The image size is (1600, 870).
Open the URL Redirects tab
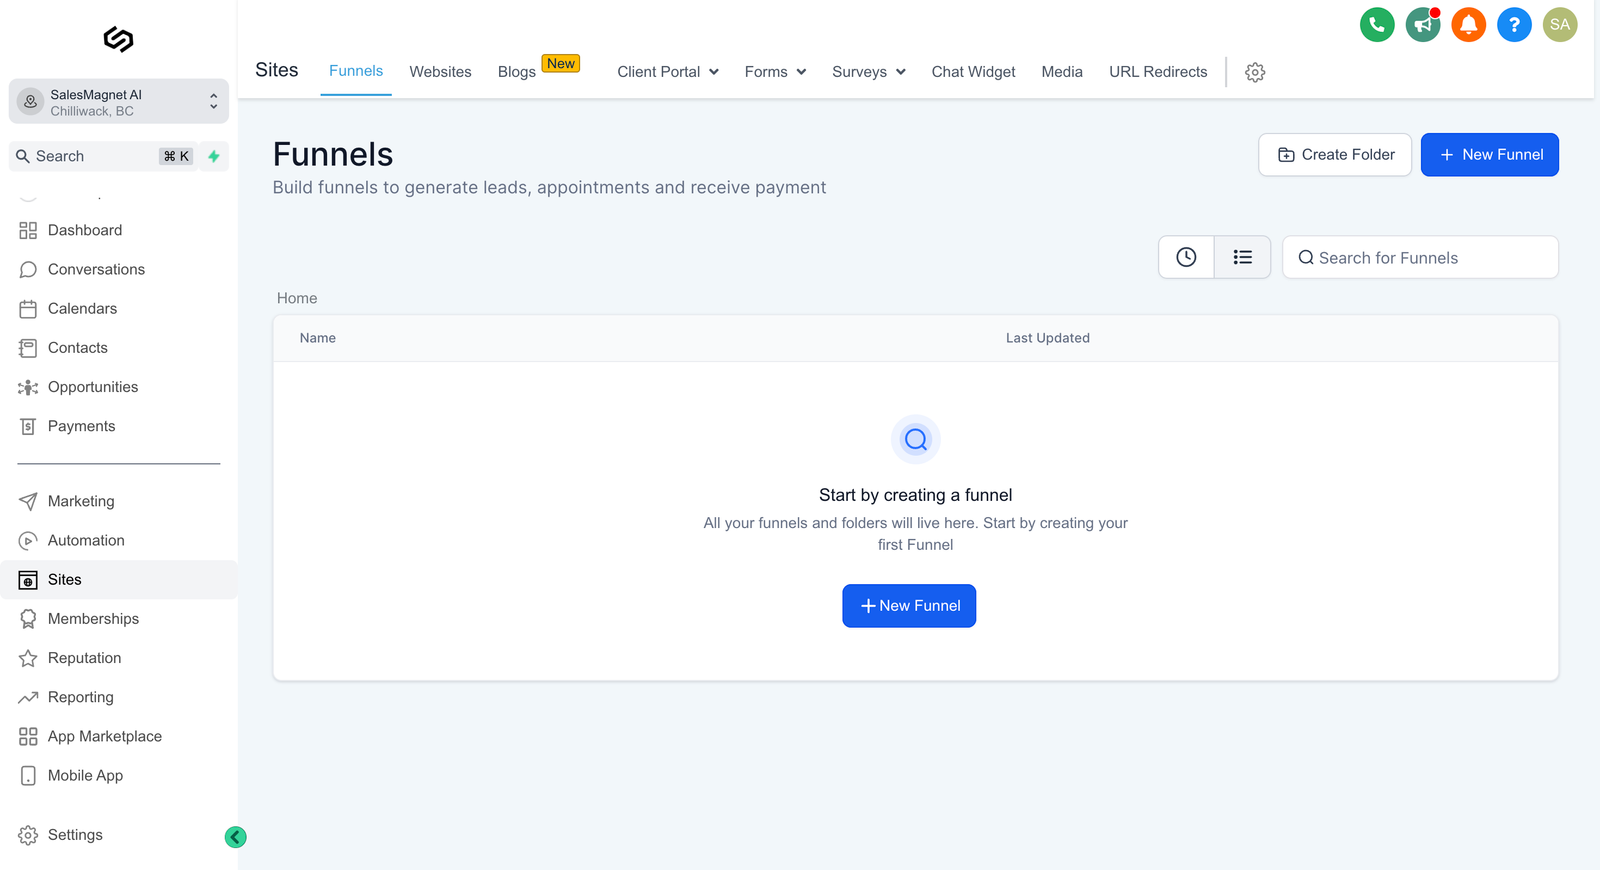[x=1158, y=72]
